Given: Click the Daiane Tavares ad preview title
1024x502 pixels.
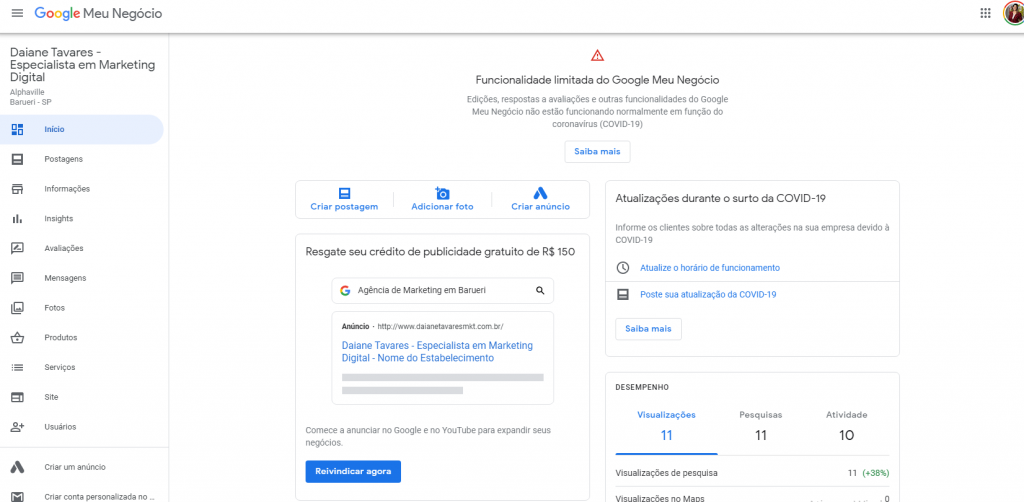Looking at the screenshot, I should pyautogui.click(x=437, y=352).
